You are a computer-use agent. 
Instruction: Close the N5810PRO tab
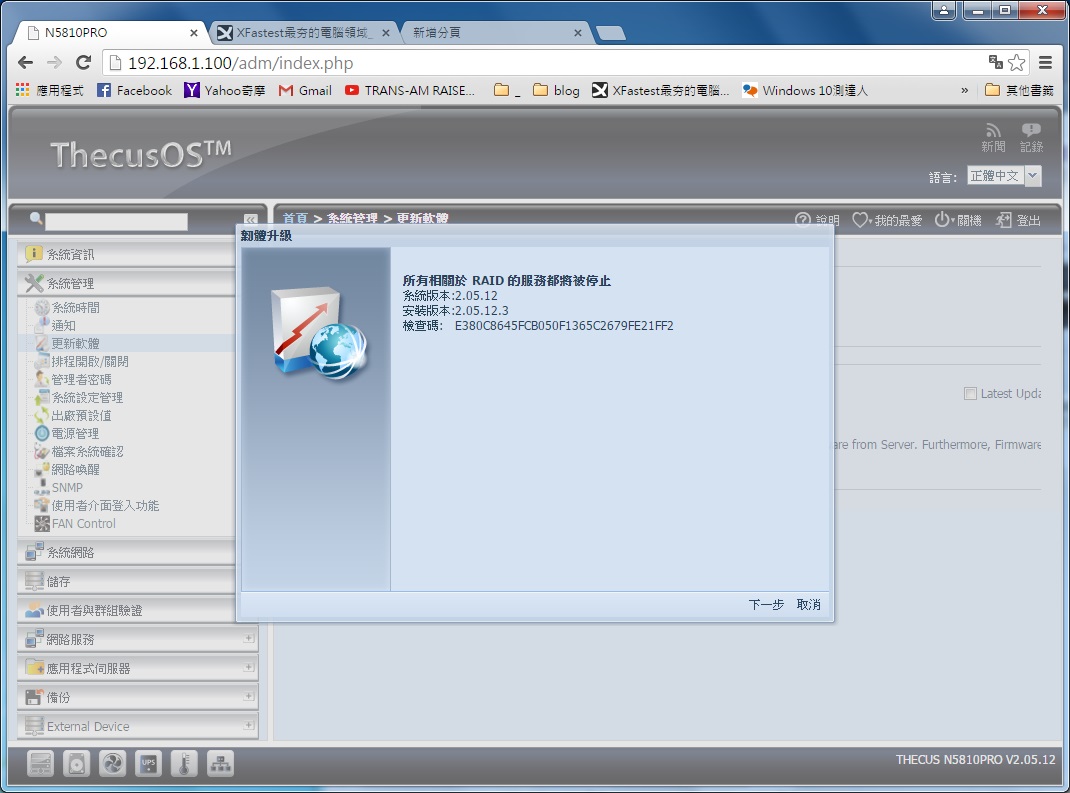[194, 33]
